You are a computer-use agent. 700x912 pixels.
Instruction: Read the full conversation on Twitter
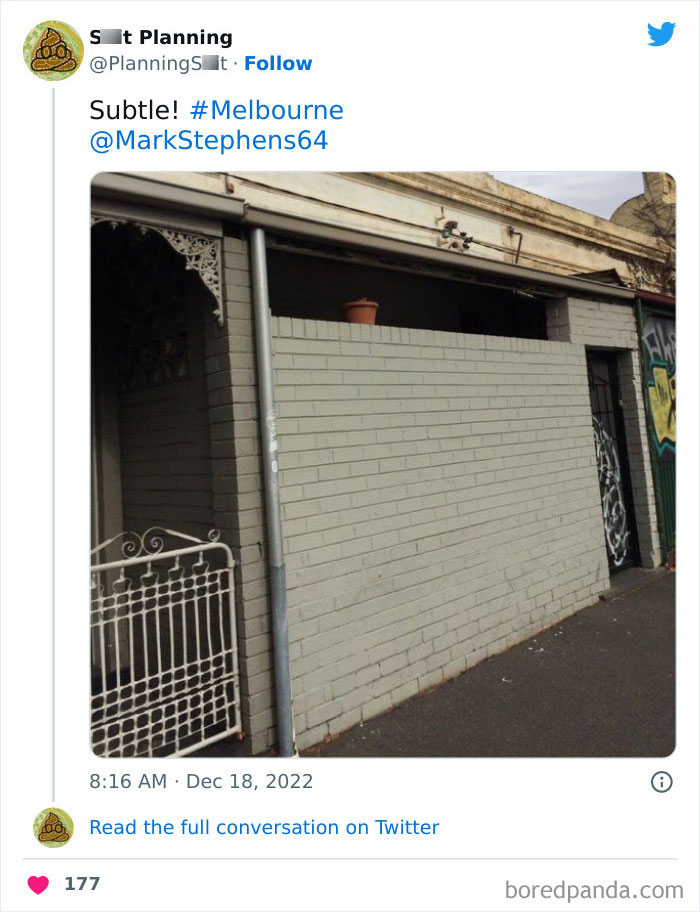(265, 827)
